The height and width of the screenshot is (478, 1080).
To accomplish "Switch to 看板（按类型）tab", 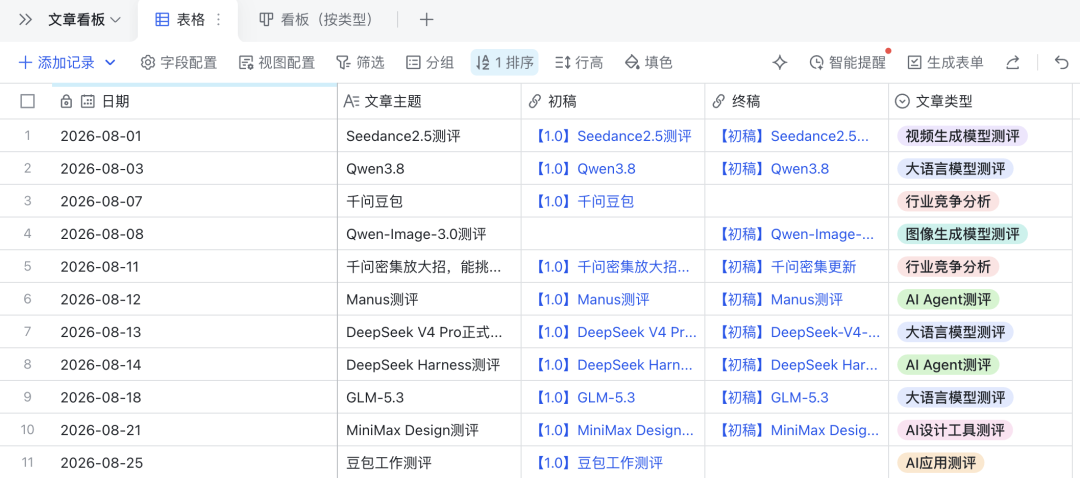I will [x=318, y=20].
